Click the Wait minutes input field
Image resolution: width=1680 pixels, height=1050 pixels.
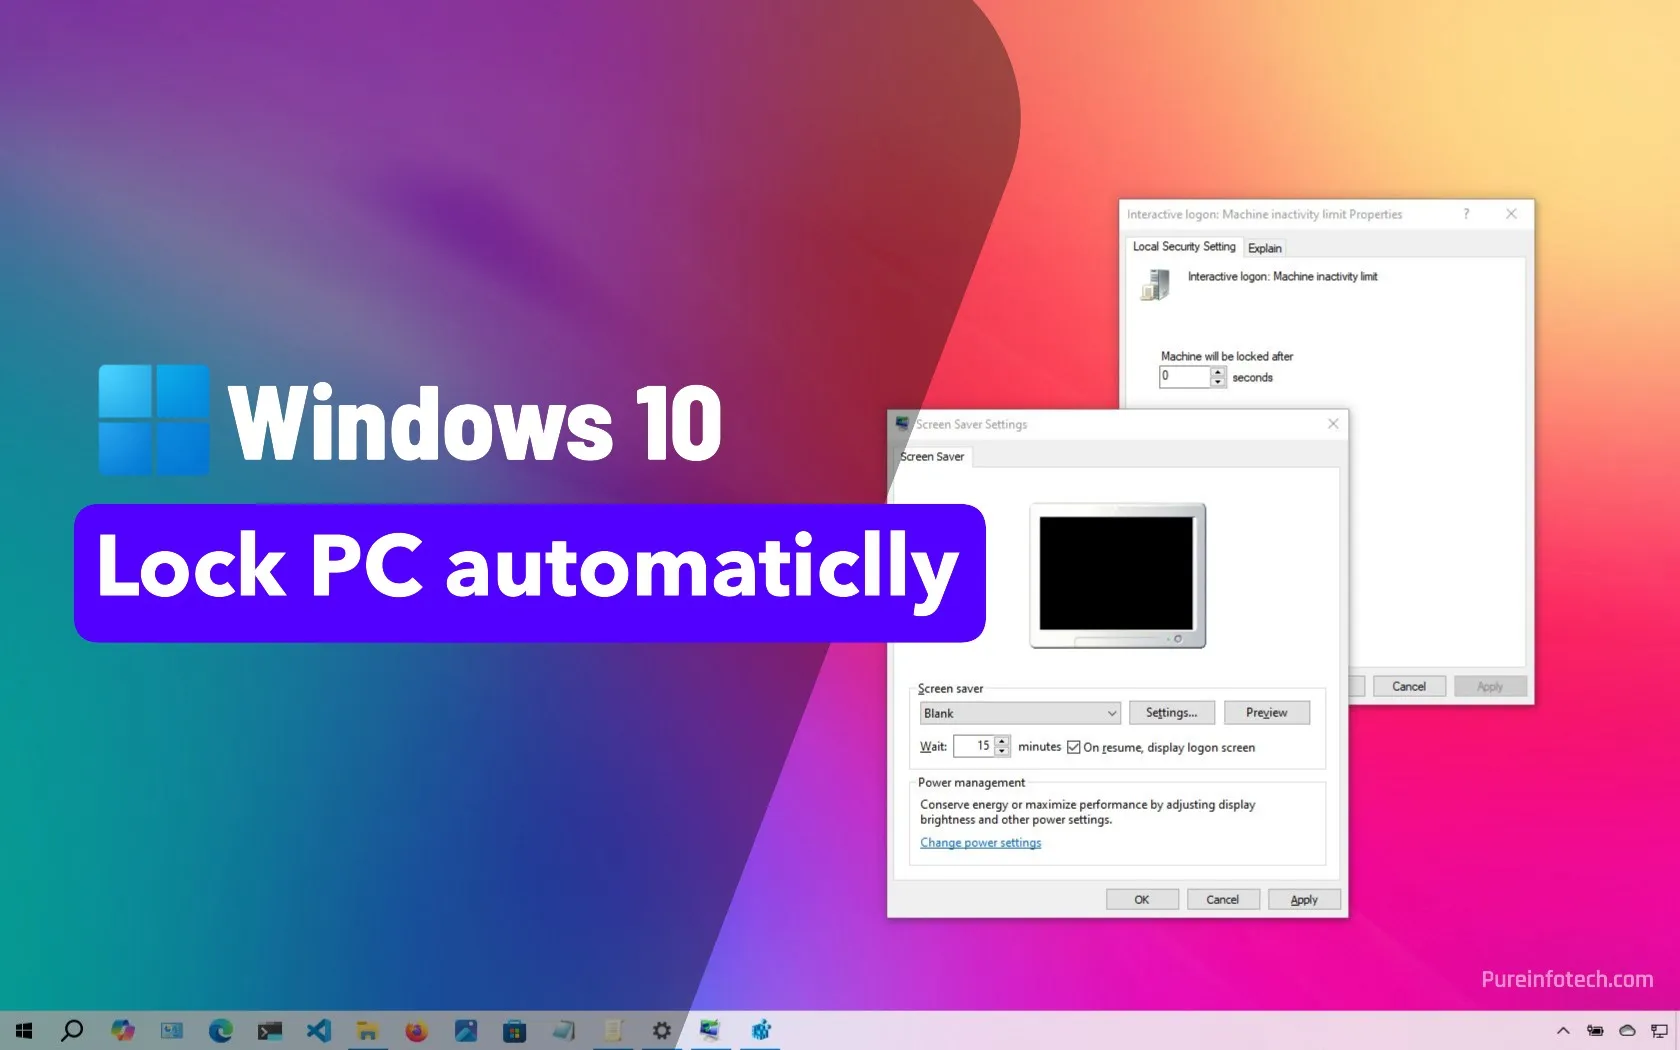(974, 746)
